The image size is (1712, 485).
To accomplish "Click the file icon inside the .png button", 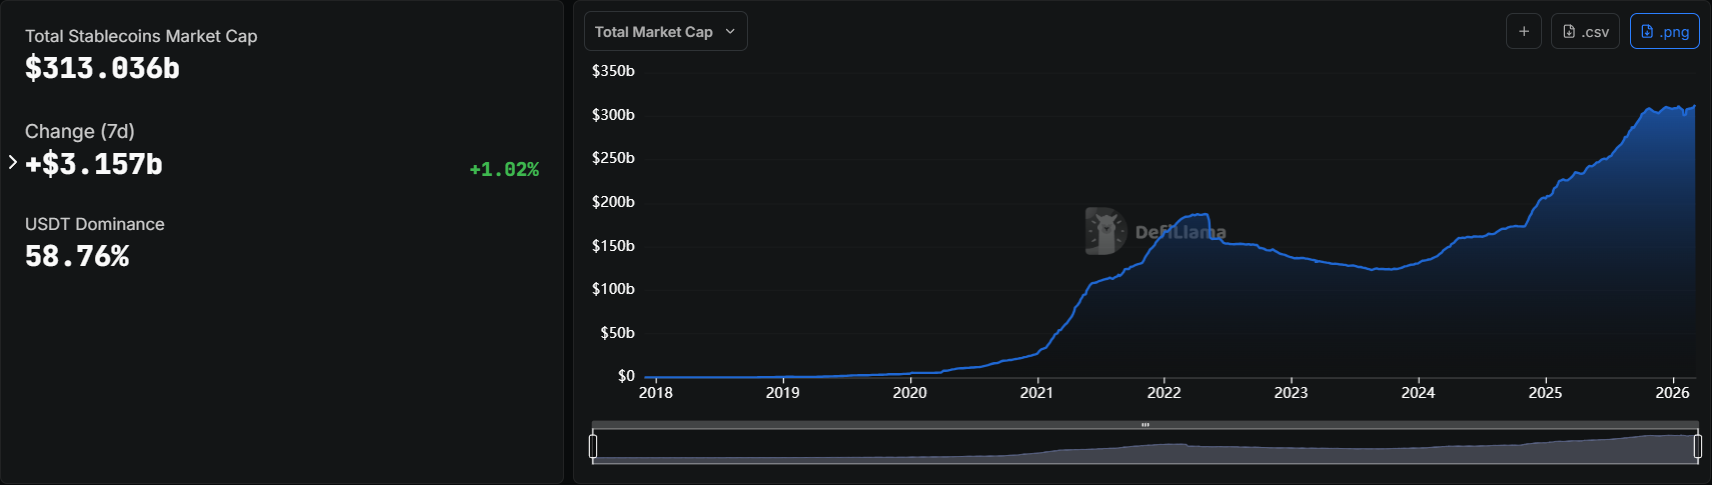I will [1647, 32].
